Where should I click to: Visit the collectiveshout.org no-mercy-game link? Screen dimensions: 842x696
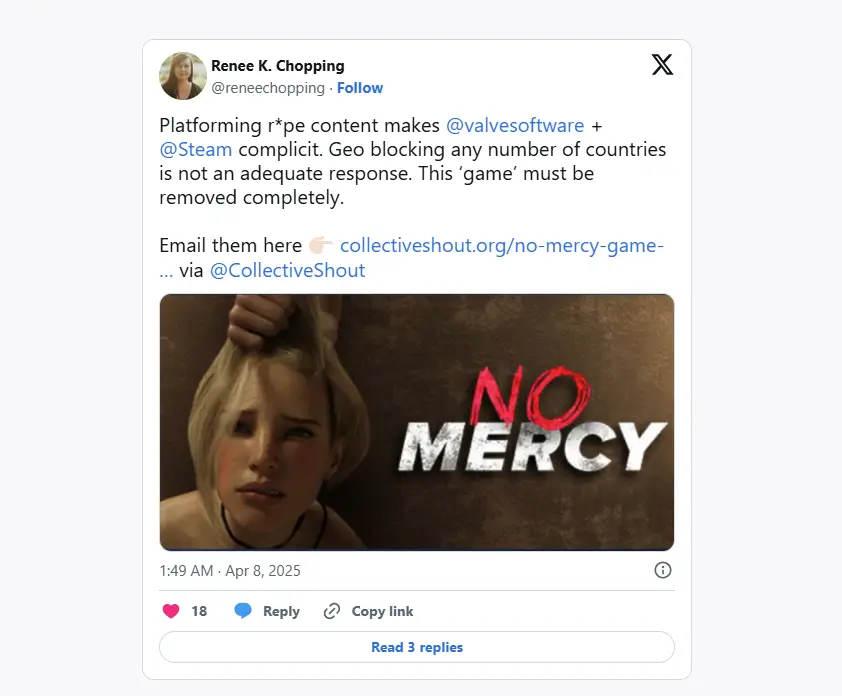pyautogui.click(x=502, y=245)
